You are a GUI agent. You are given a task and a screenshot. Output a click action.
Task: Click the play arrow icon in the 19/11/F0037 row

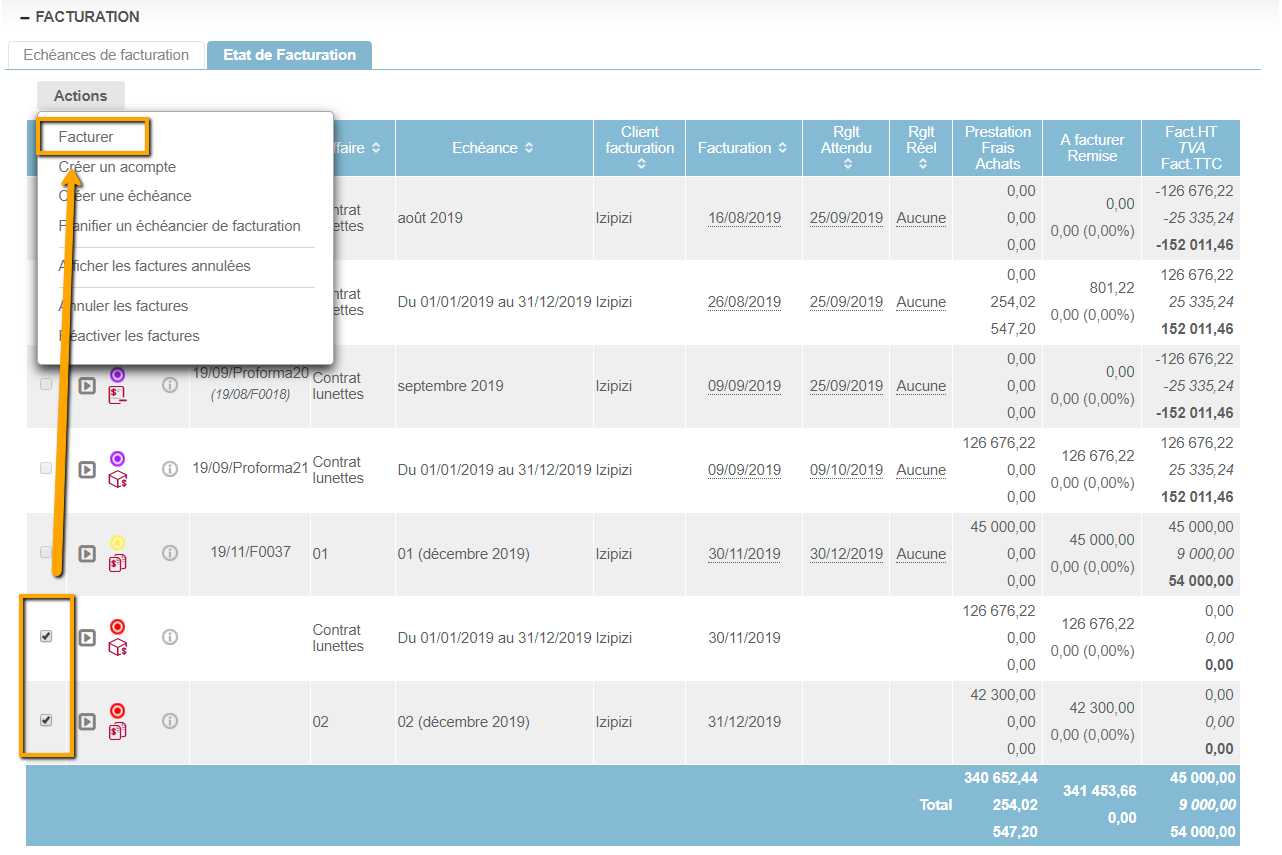coord(87,553)
